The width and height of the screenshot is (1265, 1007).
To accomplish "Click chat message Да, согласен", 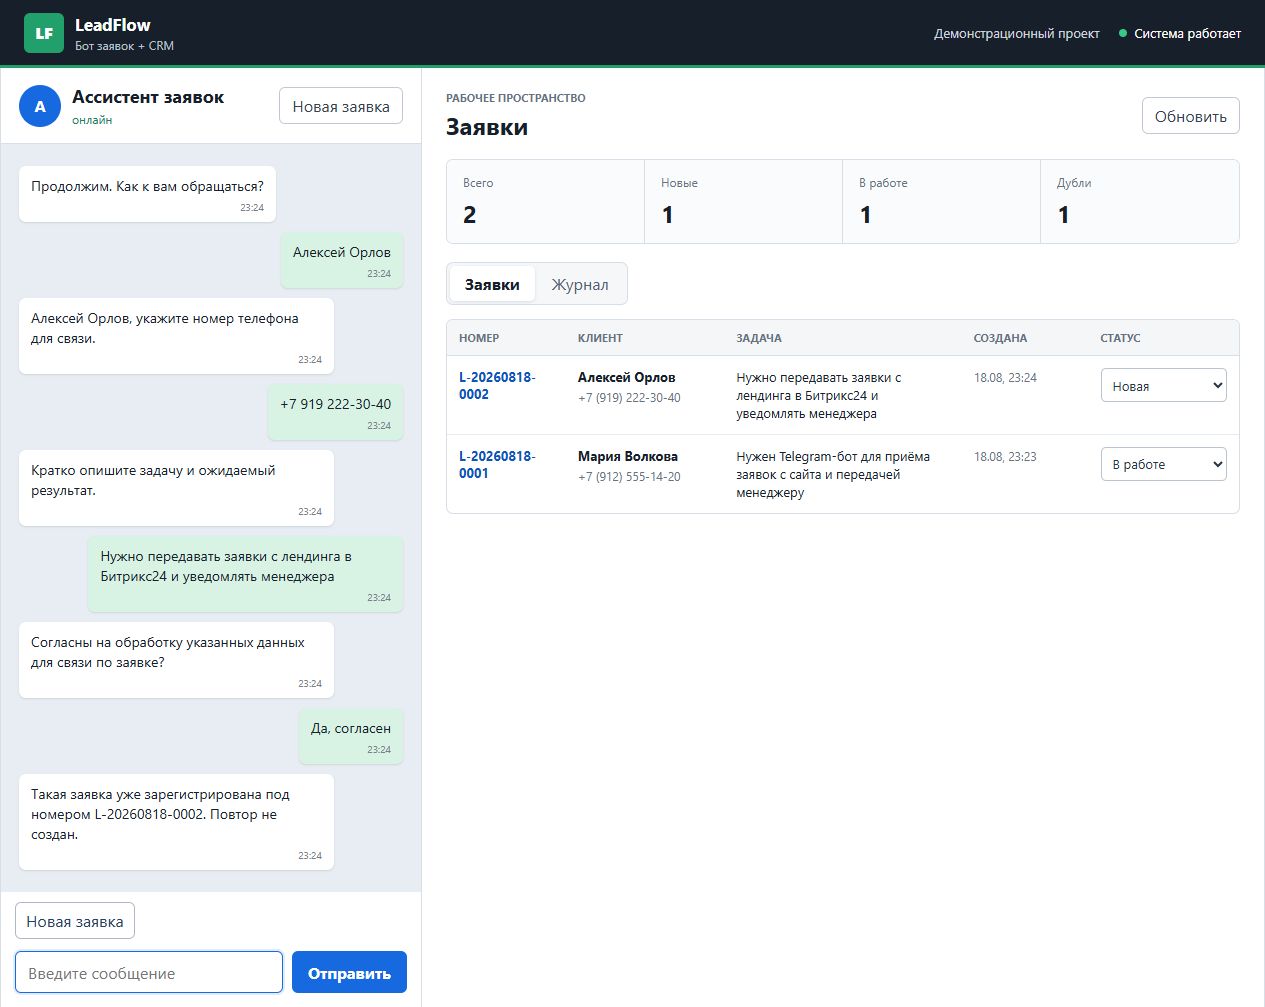I will click(351, 736).
